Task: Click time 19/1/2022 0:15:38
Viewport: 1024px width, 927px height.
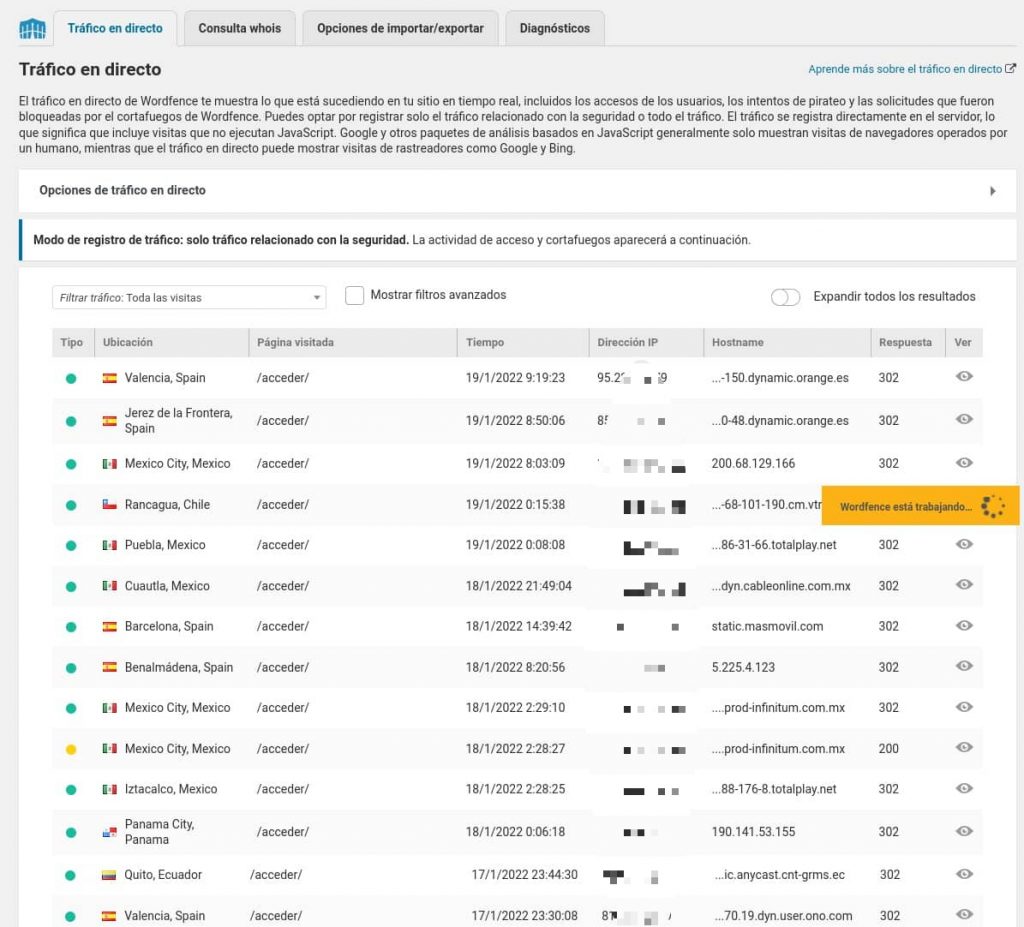Action: (x=515, y=504)
